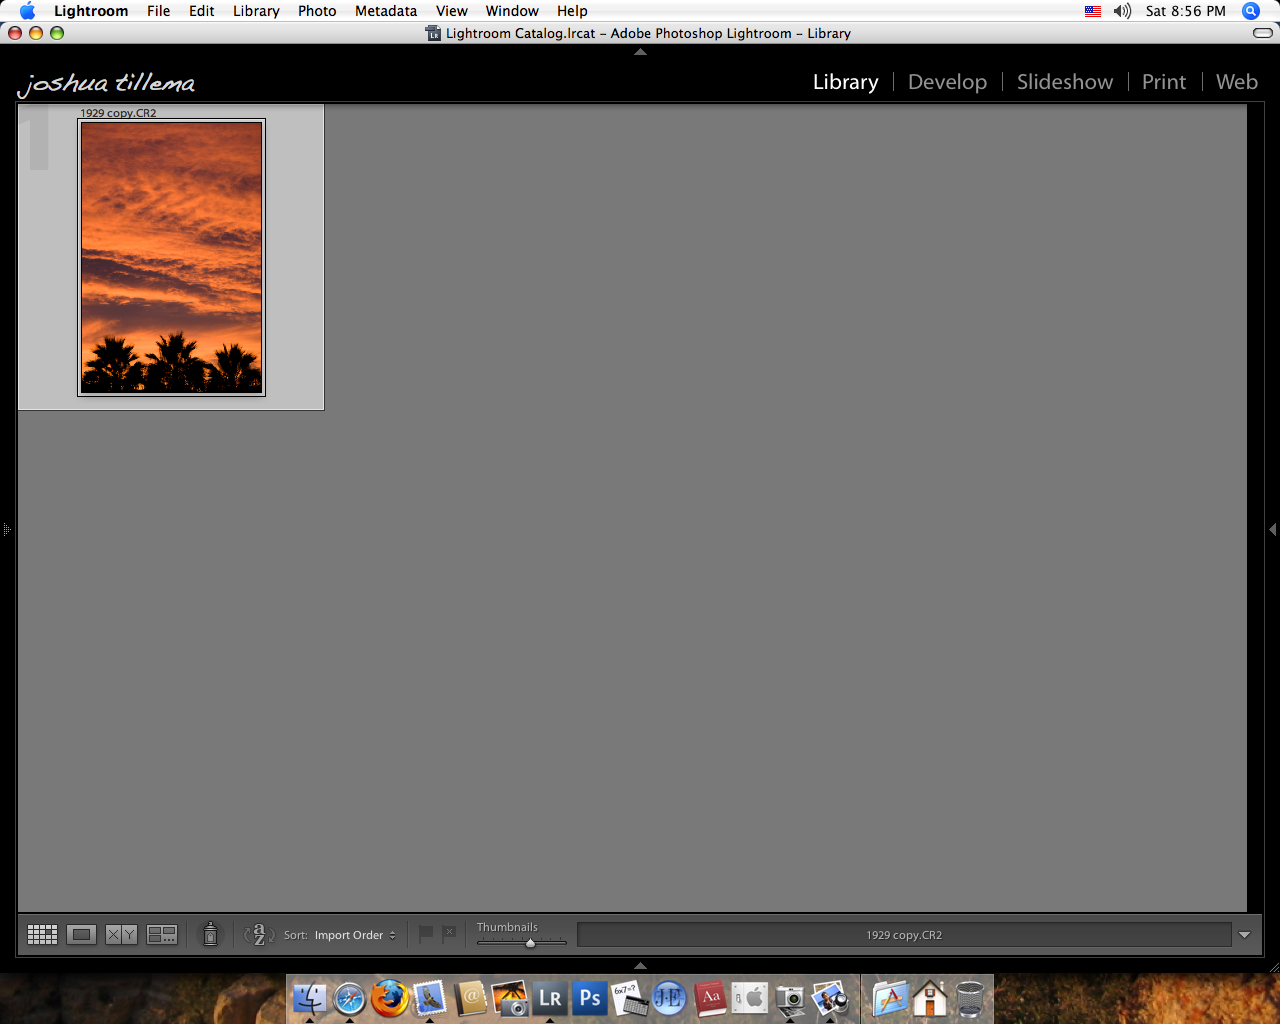Open Dictionary from the Dock
Viewport: 1280px width, 1024px height.
point(710,998)
